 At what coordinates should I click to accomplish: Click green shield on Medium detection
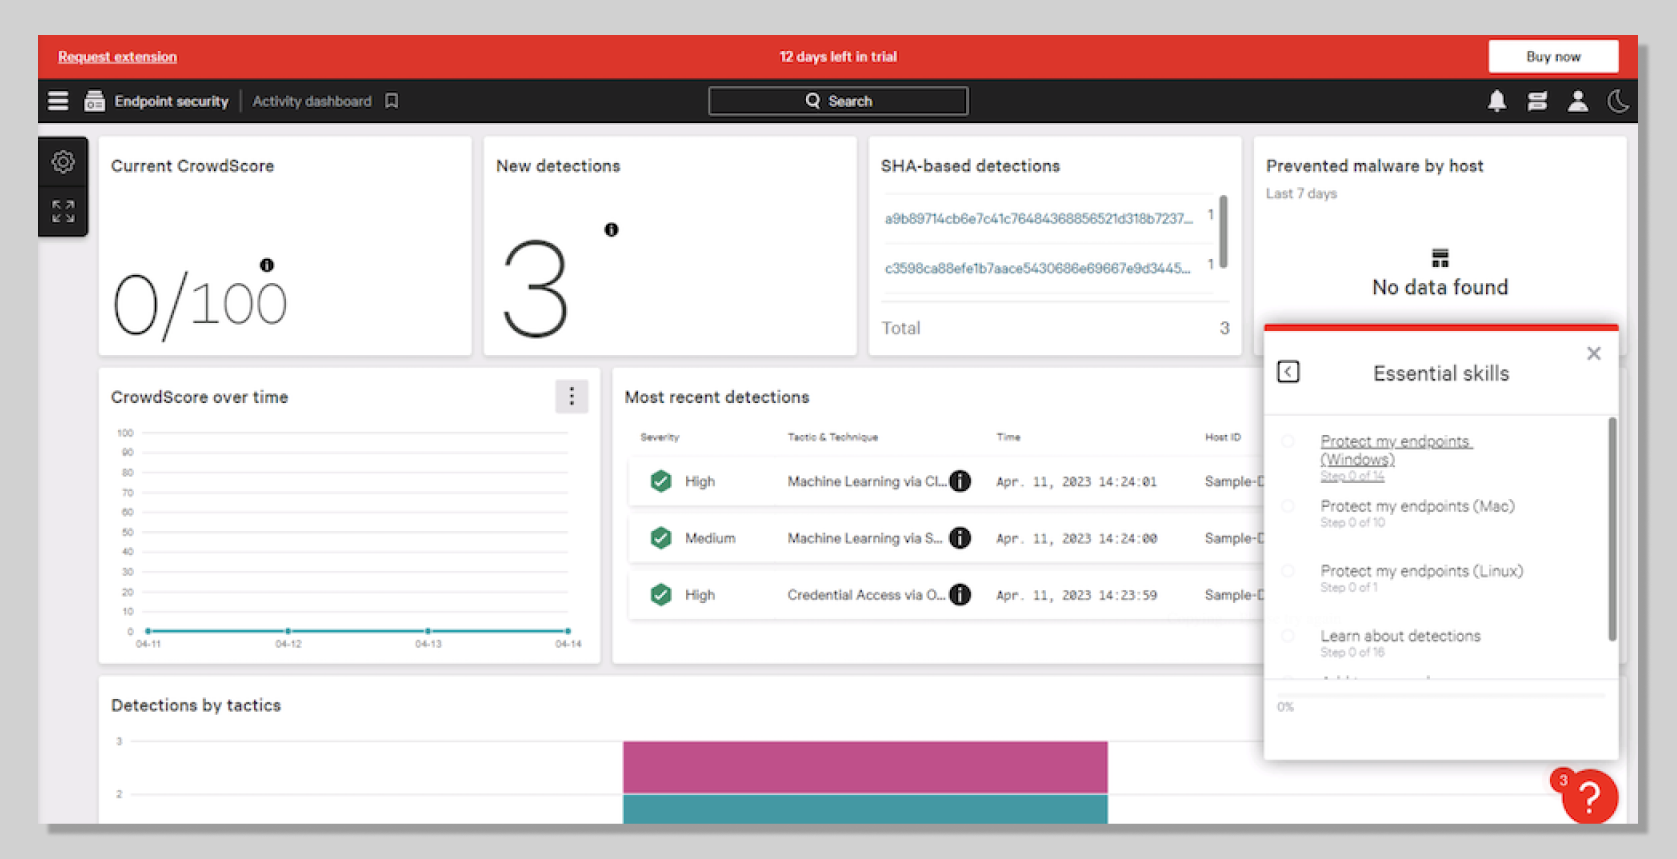[x=661, y=538]
